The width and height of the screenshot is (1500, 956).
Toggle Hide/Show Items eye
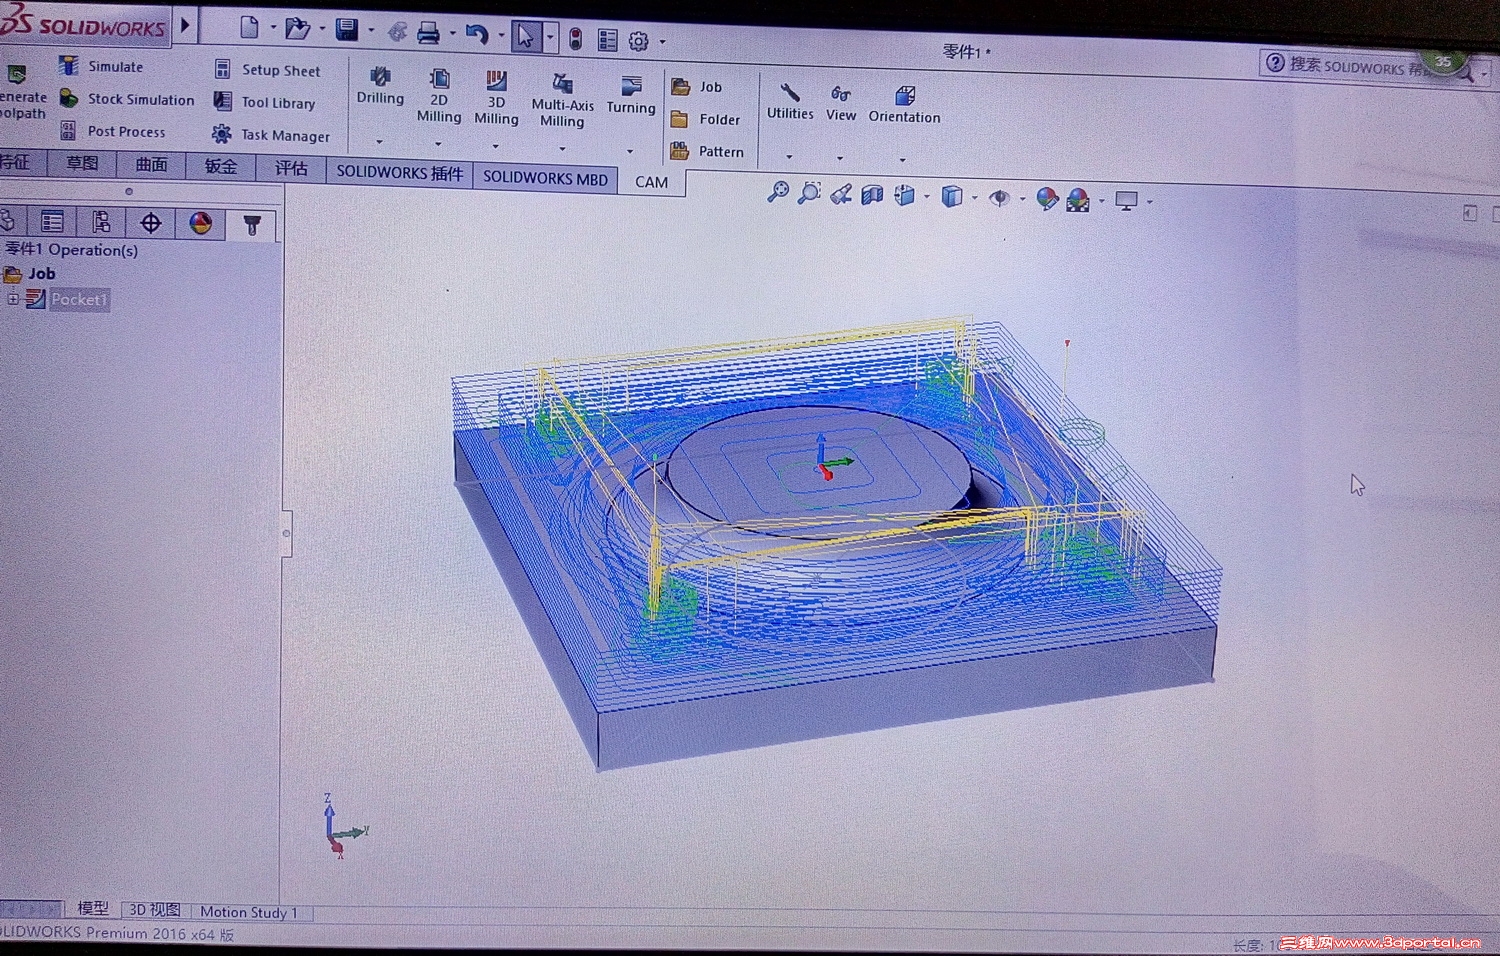pyautogui.click(x=999, y=198)
